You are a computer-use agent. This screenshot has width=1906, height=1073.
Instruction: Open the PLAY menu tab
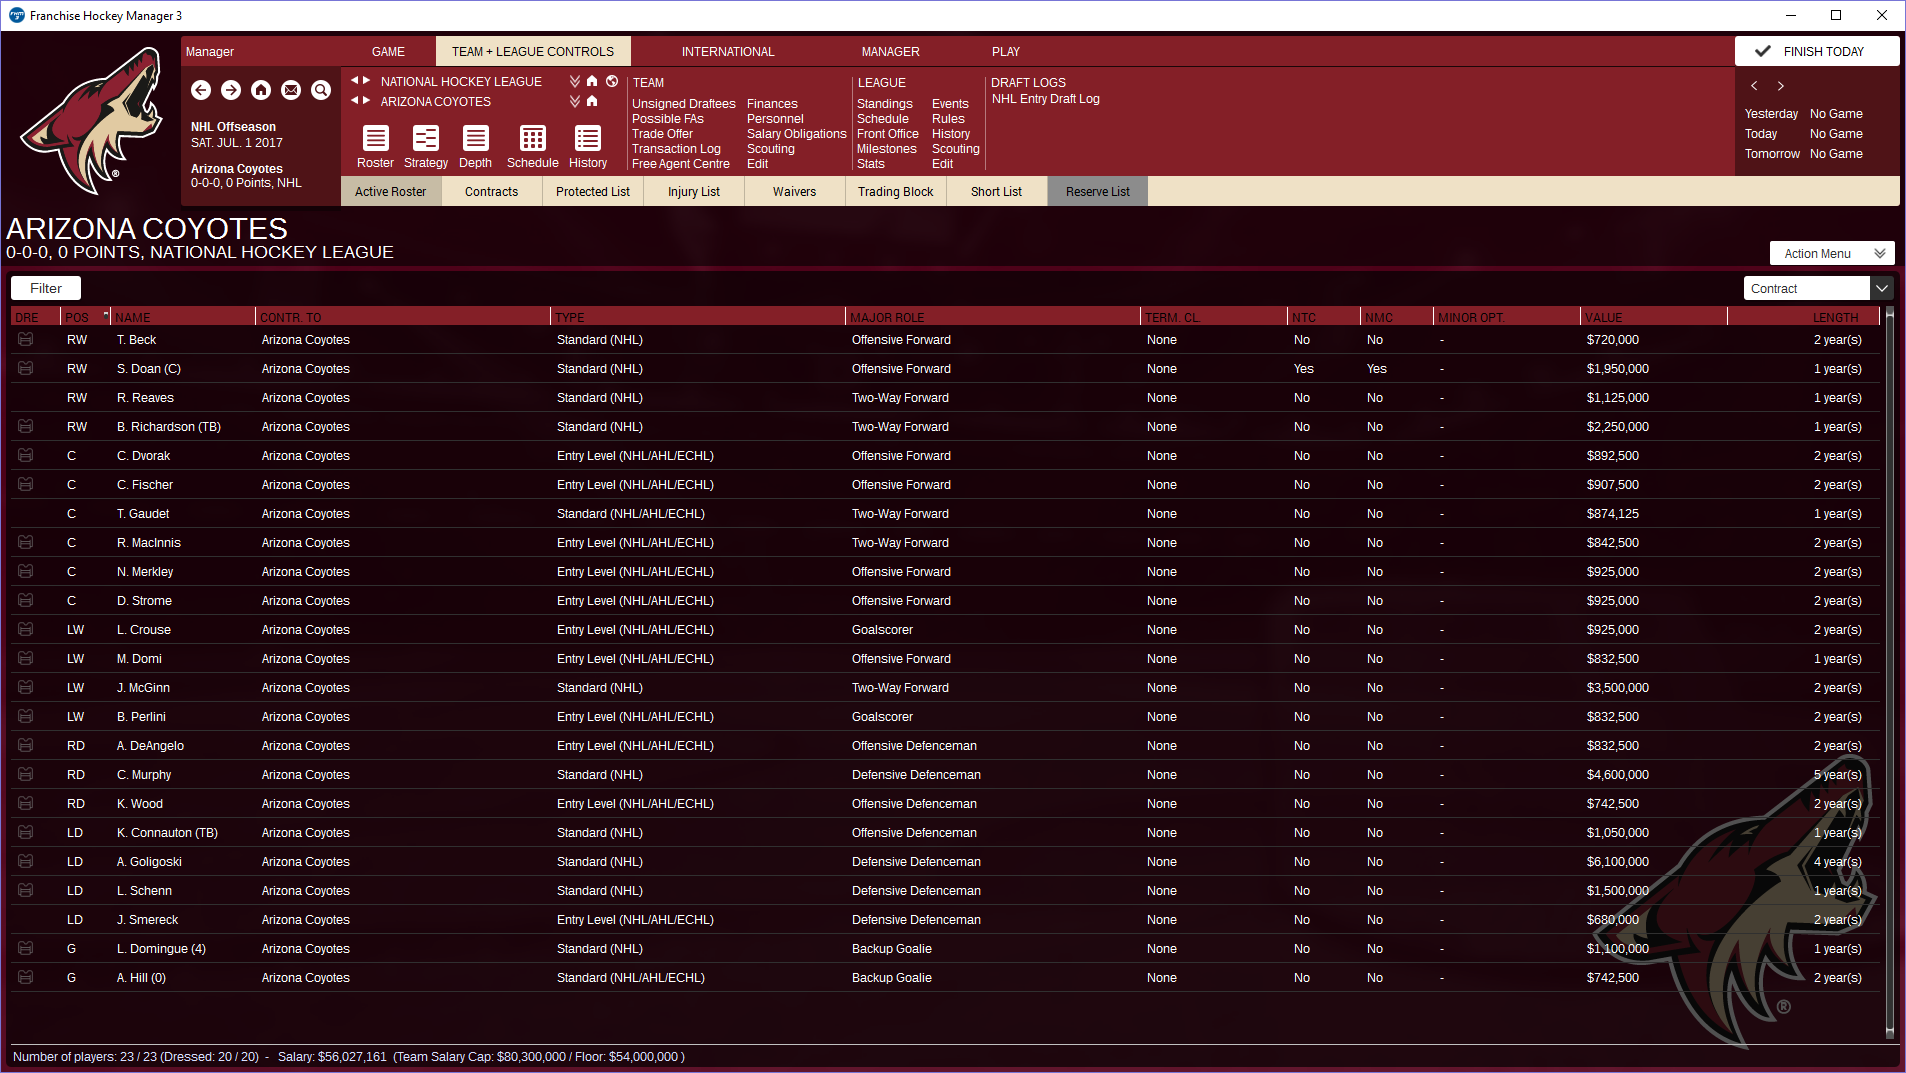[1006, 52]
